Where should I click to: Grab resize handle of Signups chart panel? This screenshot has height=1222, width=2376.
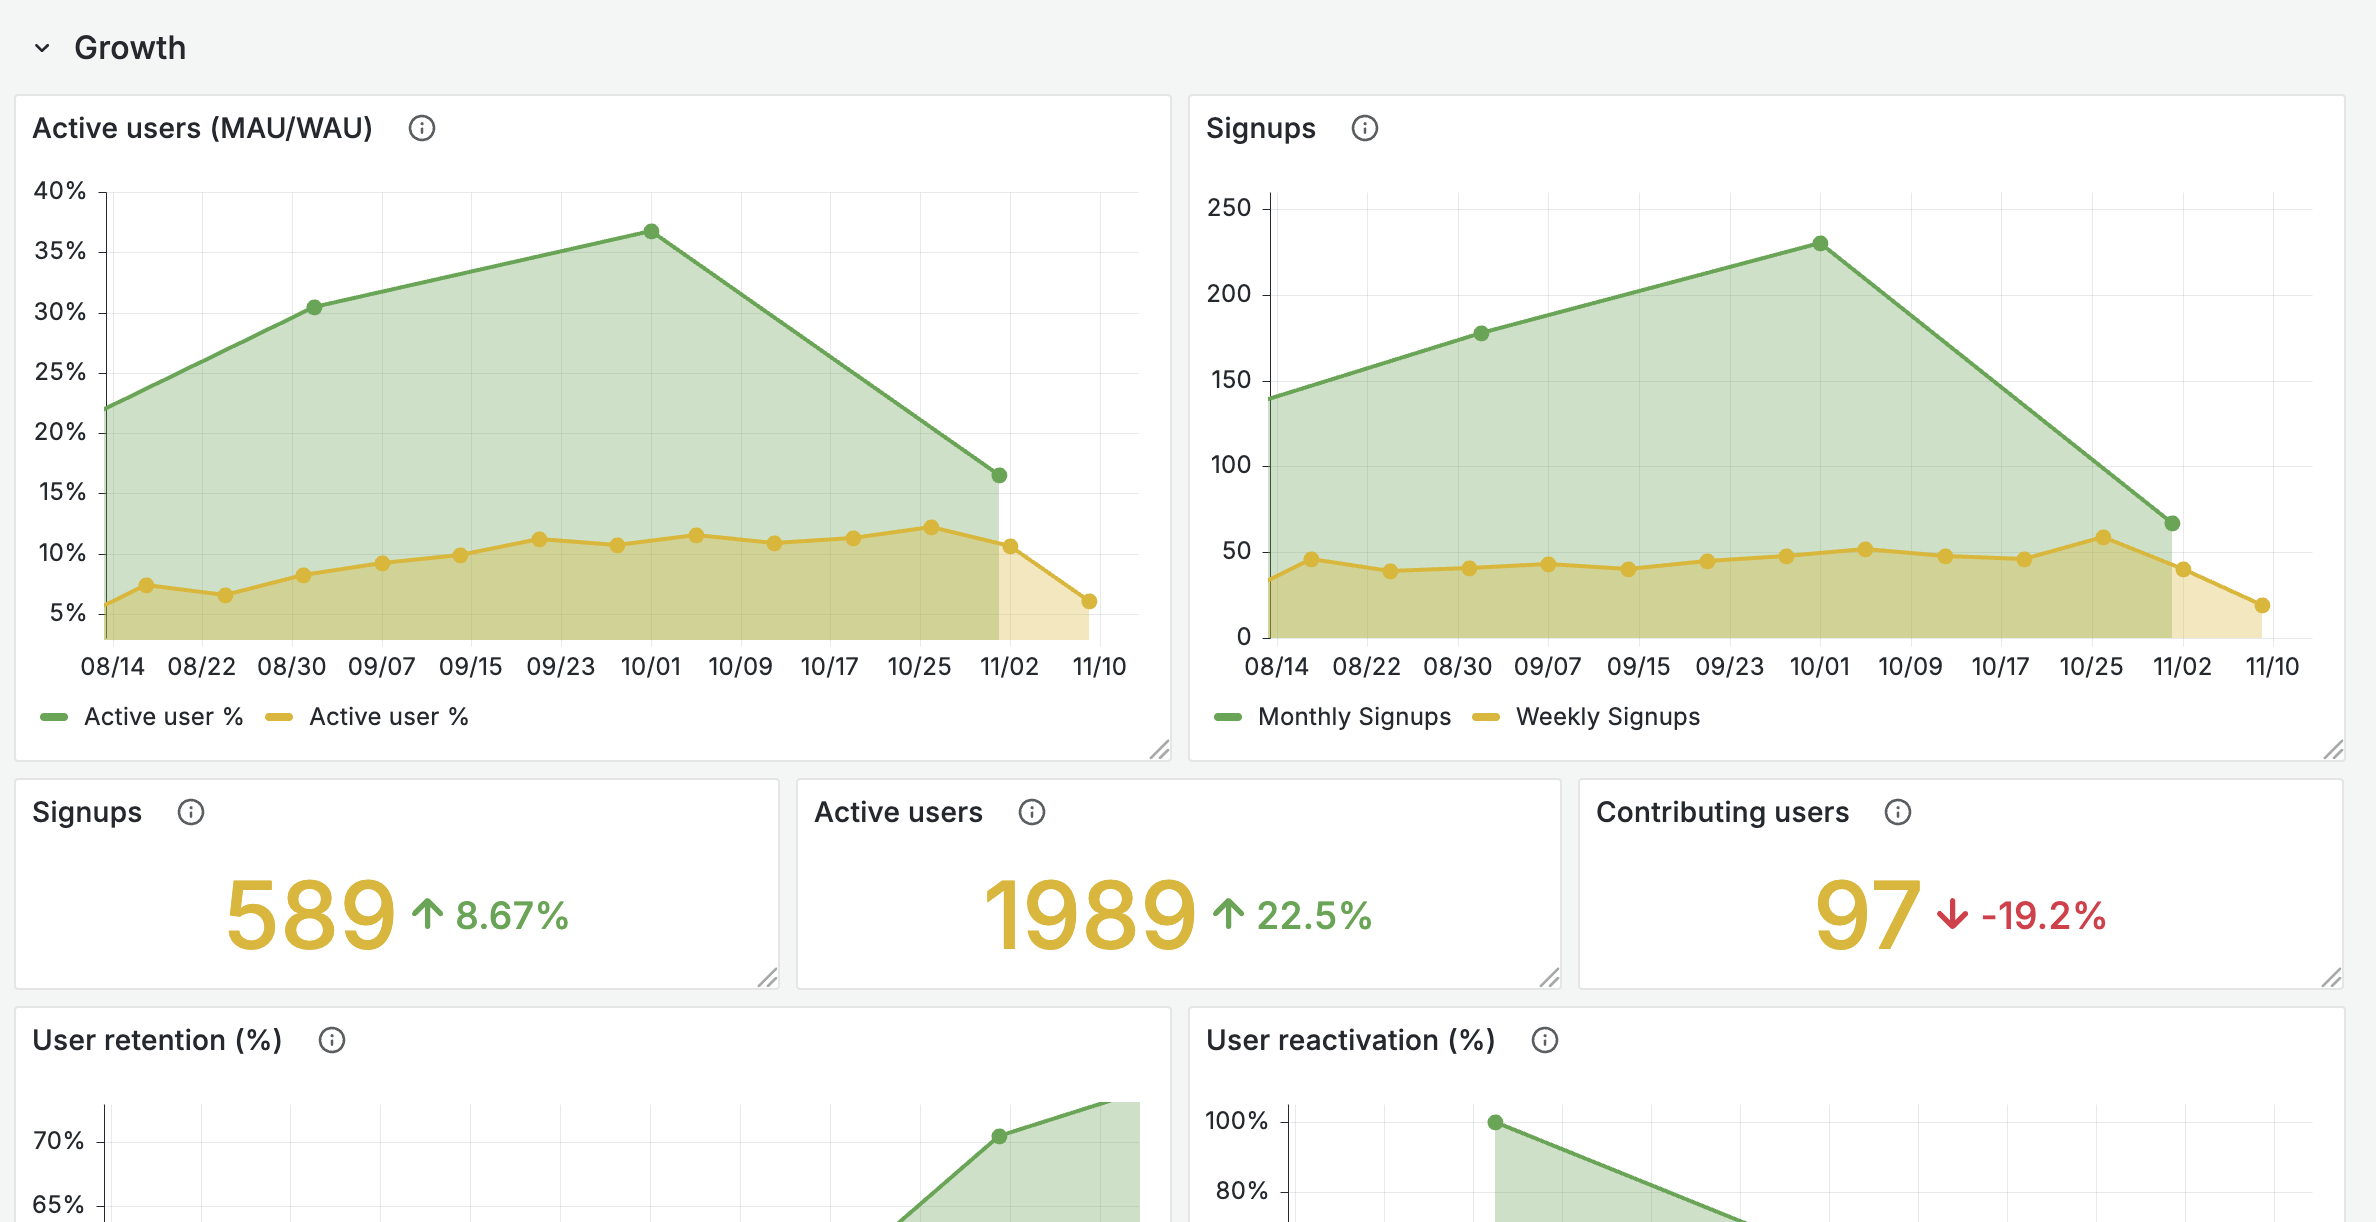[x=2333, y=749]
